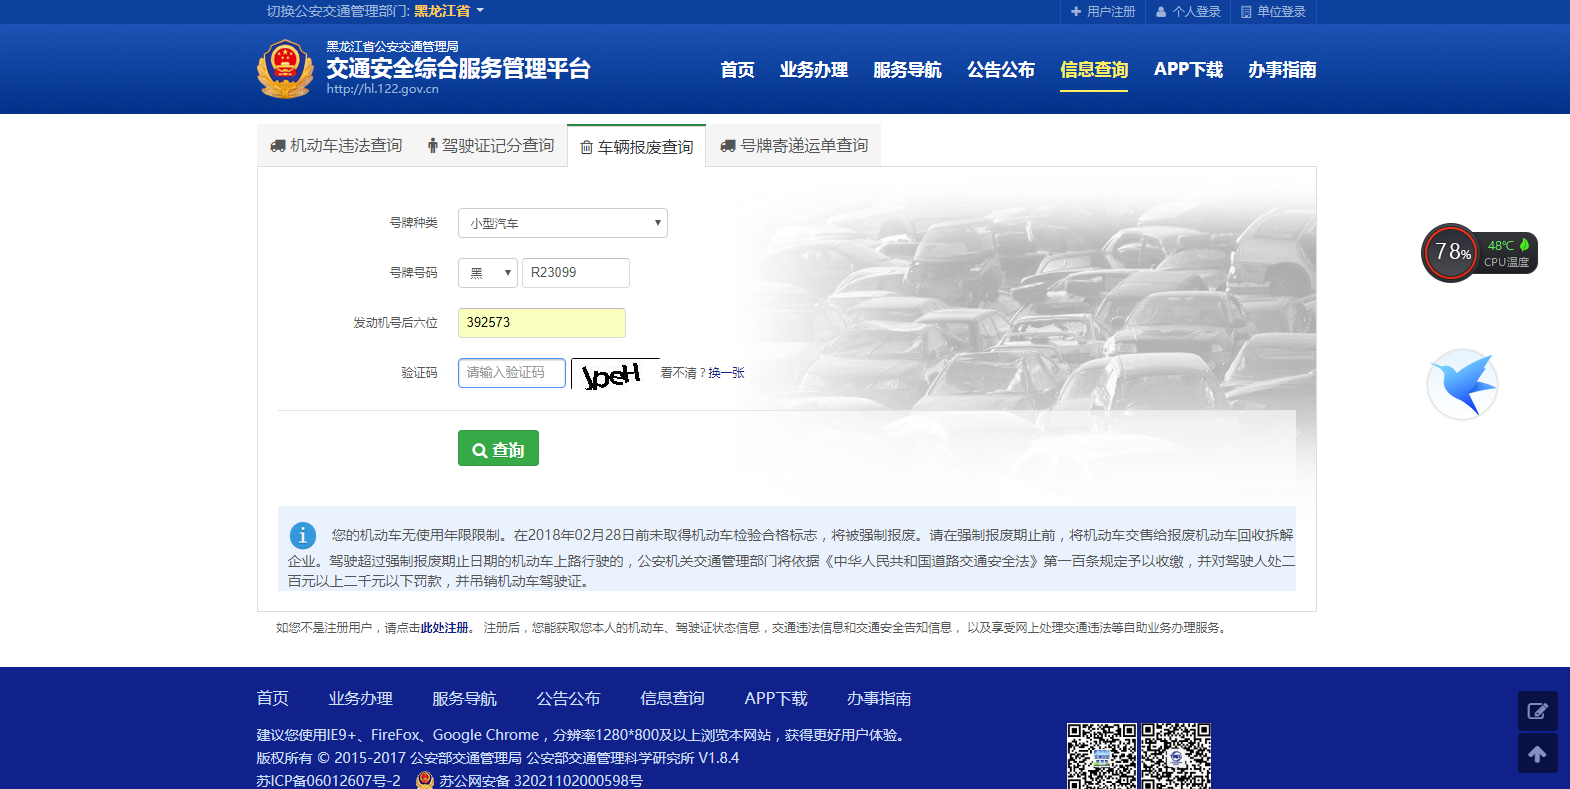Open 个人登录 in top bar
Screen dimensions: 1570x789
pyautogui.click(x=1188, y=12)
